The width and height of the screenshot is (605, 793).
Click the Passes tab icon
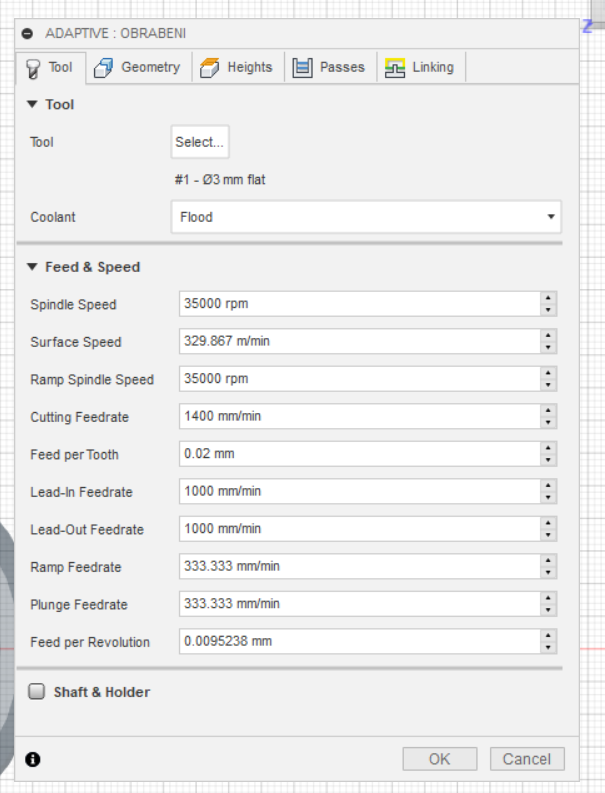tap(302, 68)
